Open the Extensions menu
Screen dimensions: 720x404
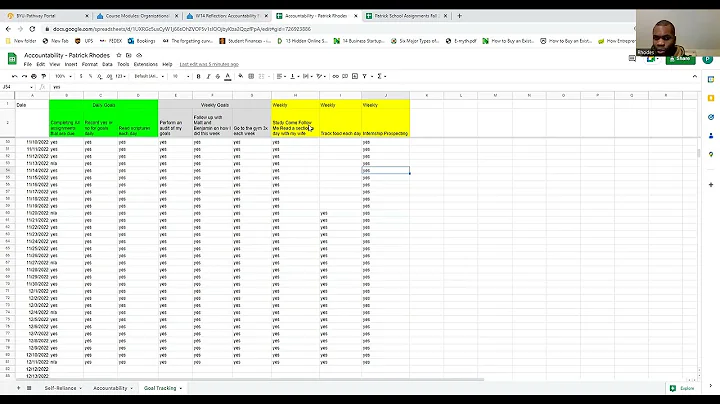146,64
